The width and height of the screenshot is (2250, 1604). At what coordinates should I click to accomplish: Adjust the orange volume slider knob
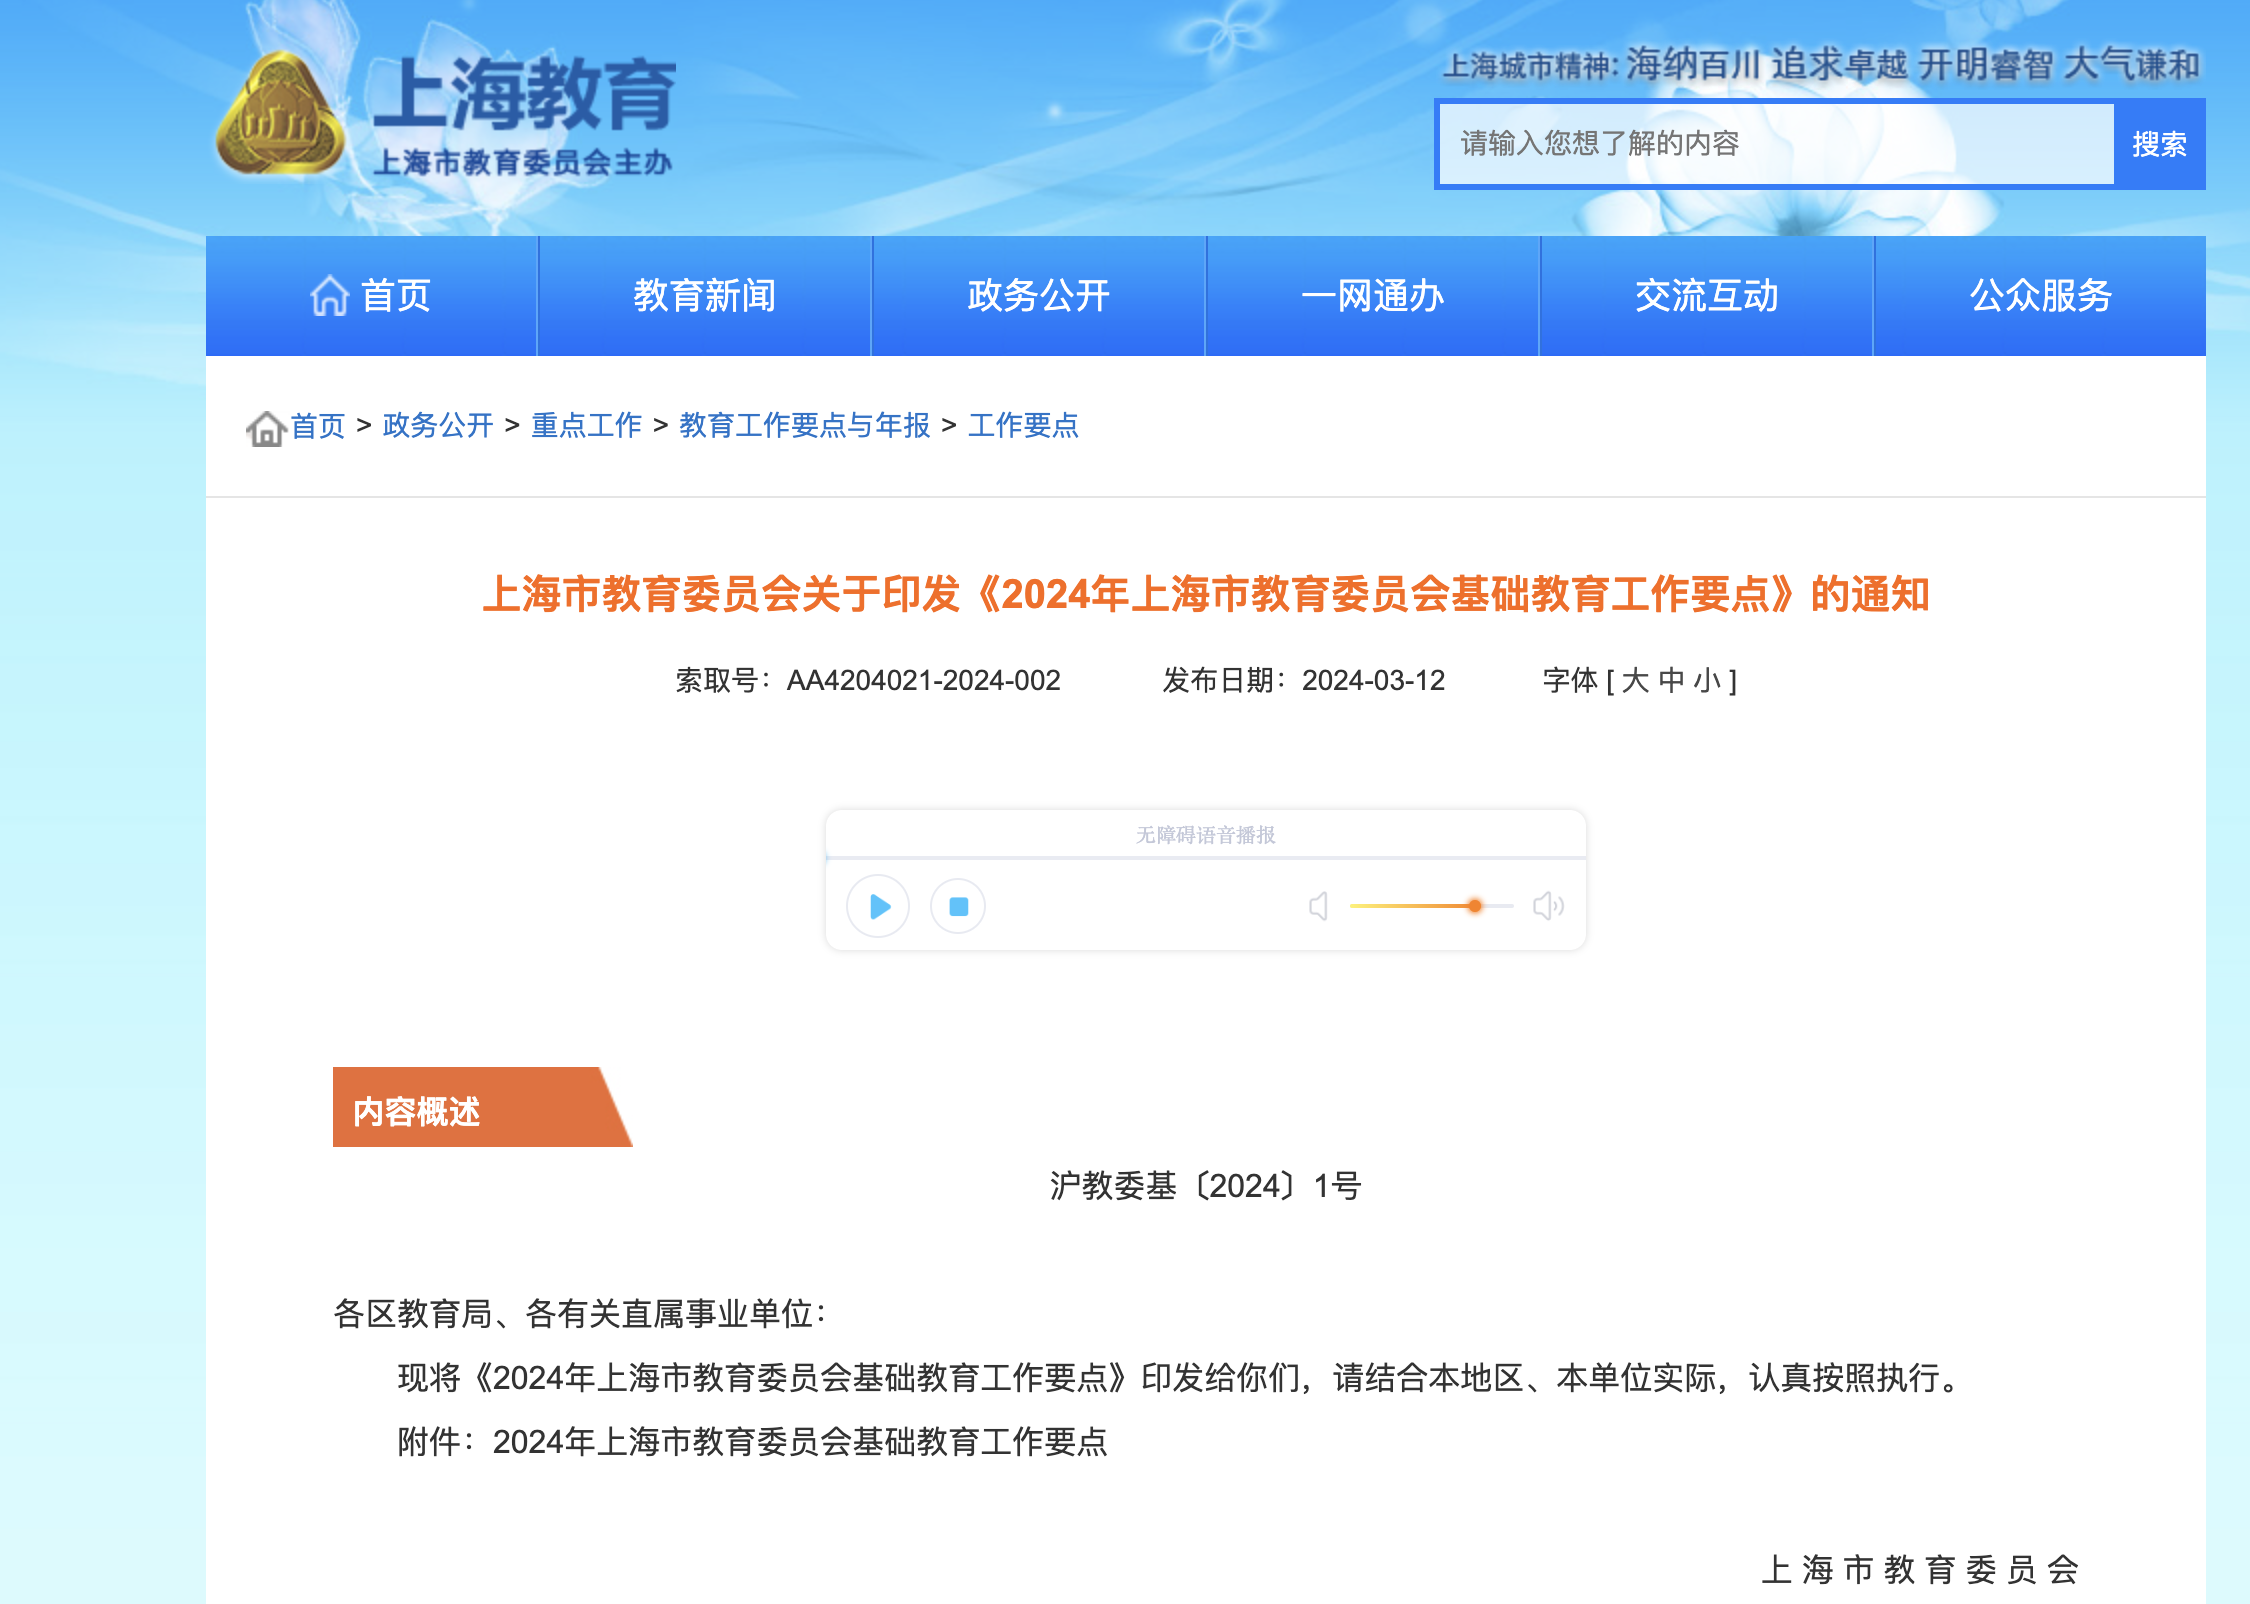coord(1475,906)
